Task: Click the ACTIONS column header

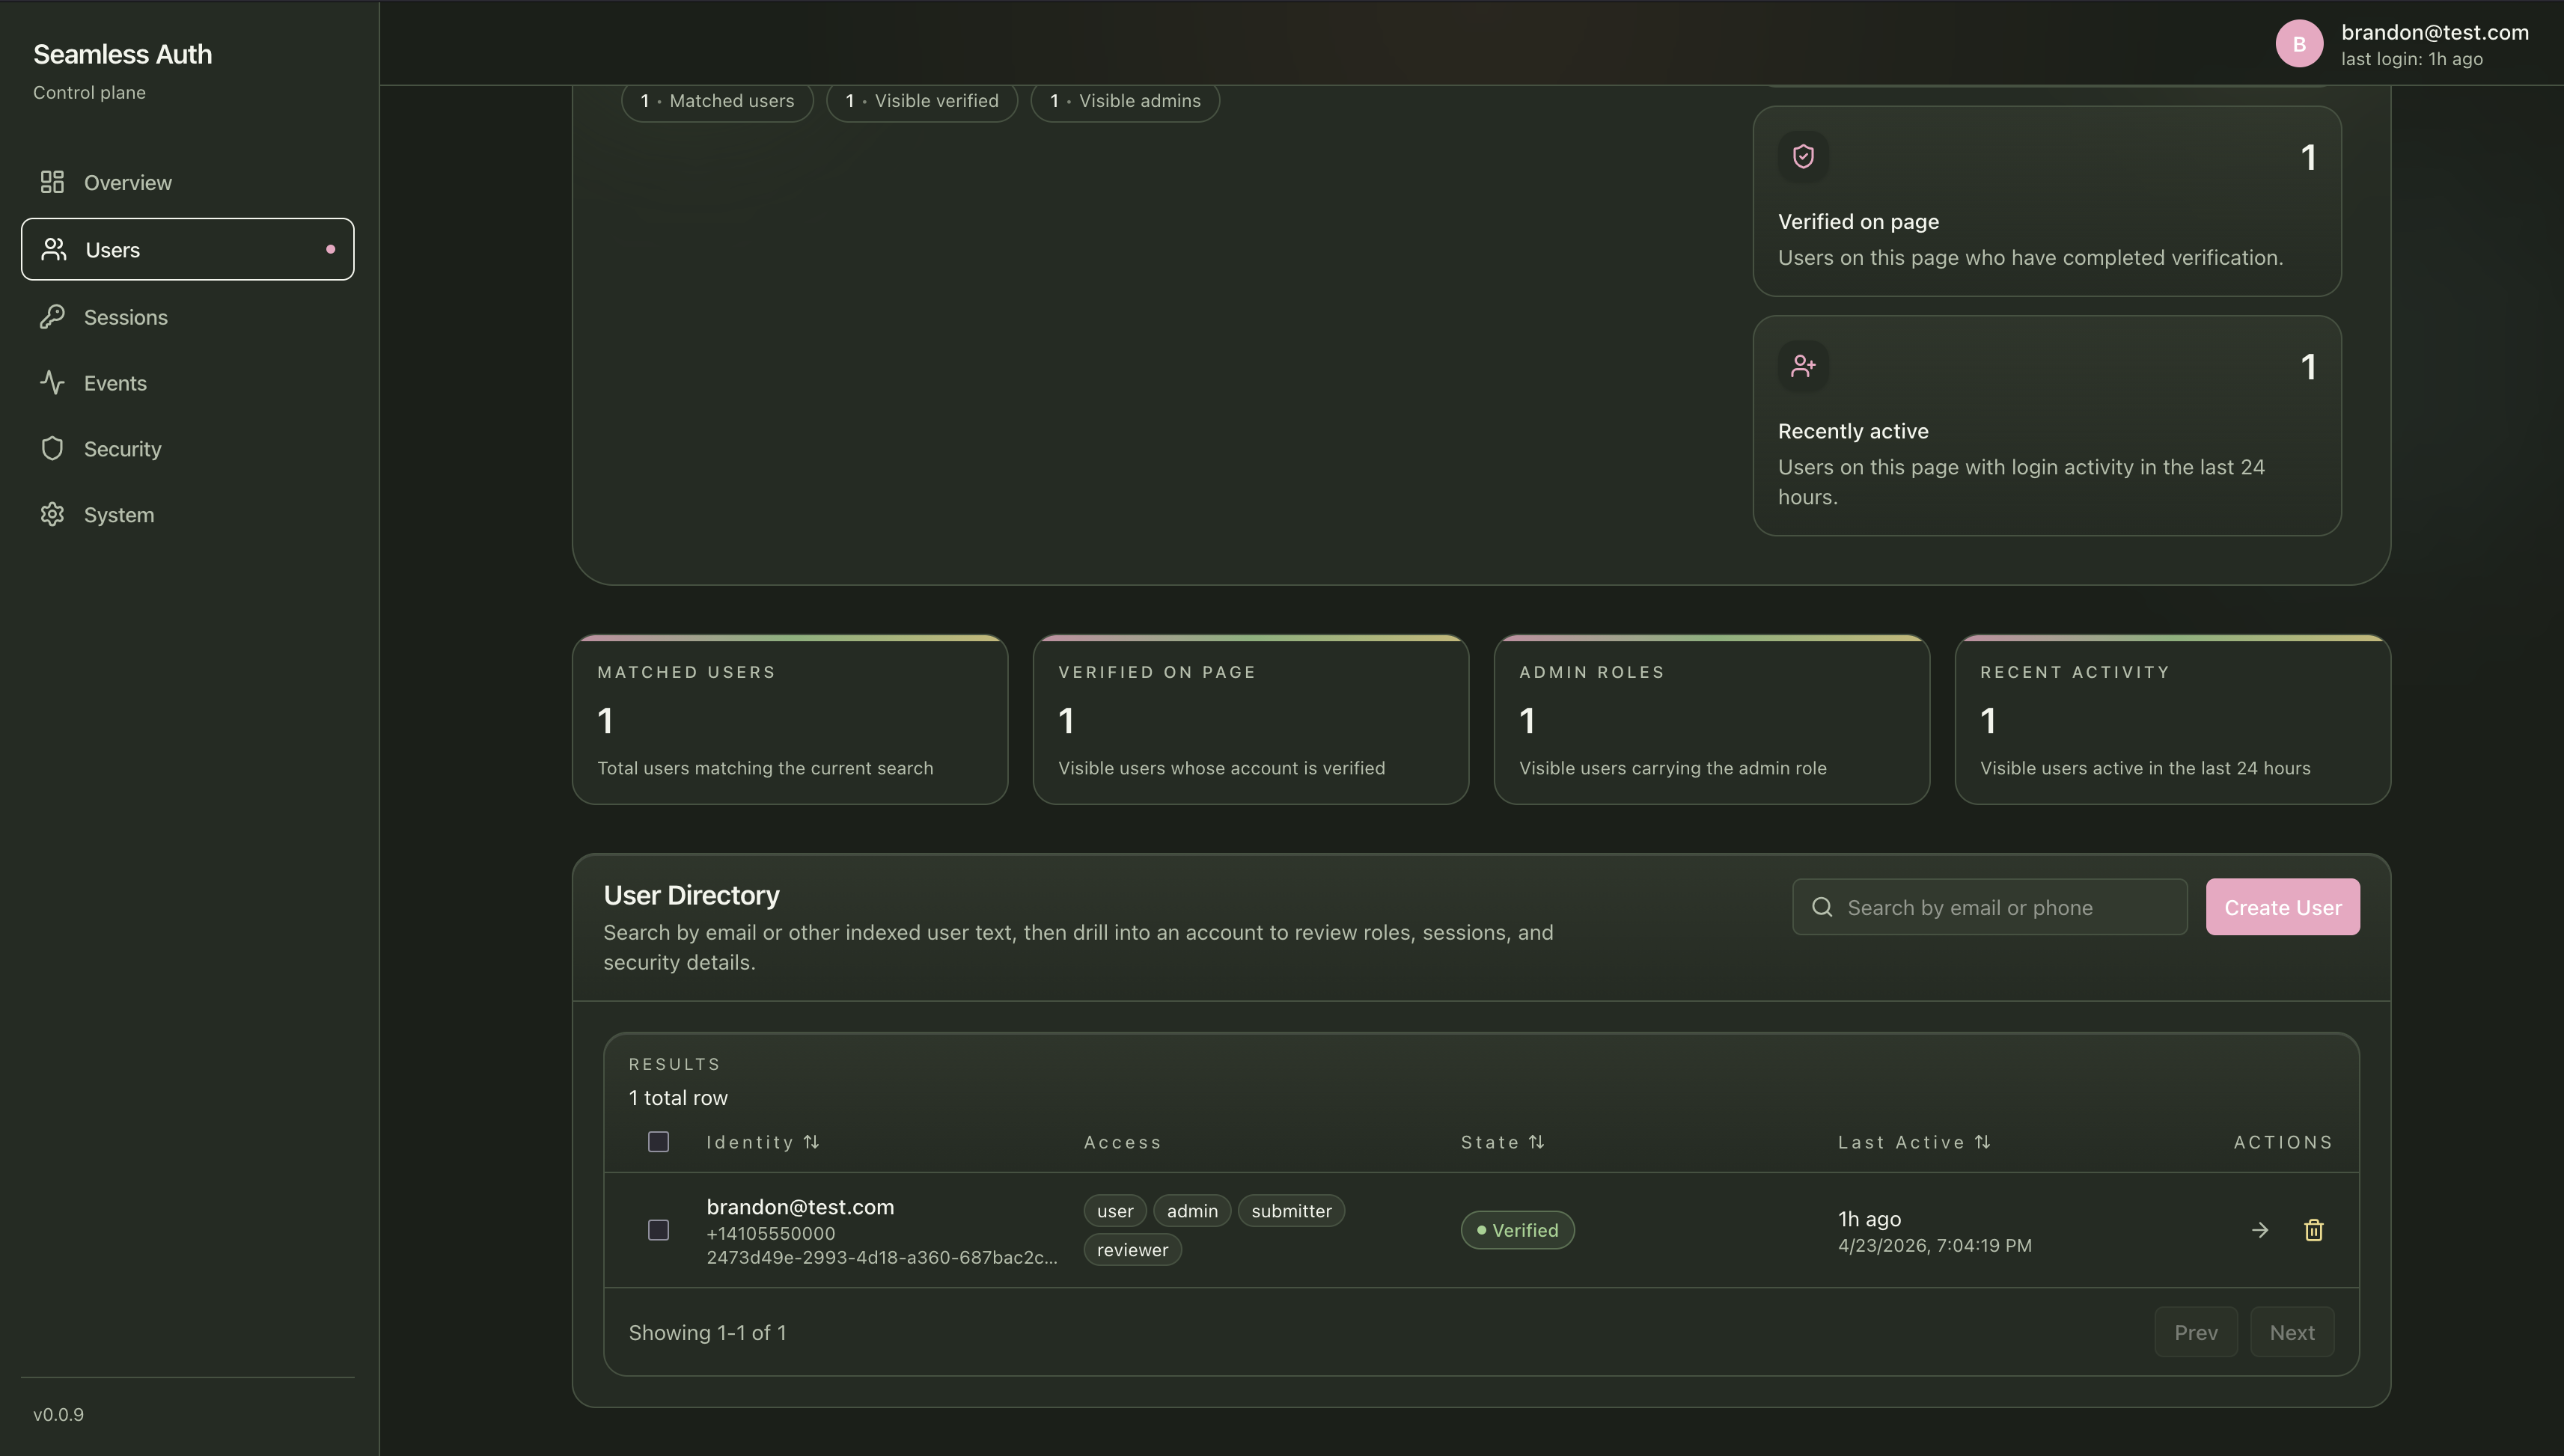Action: (x=2283, y=1142)
